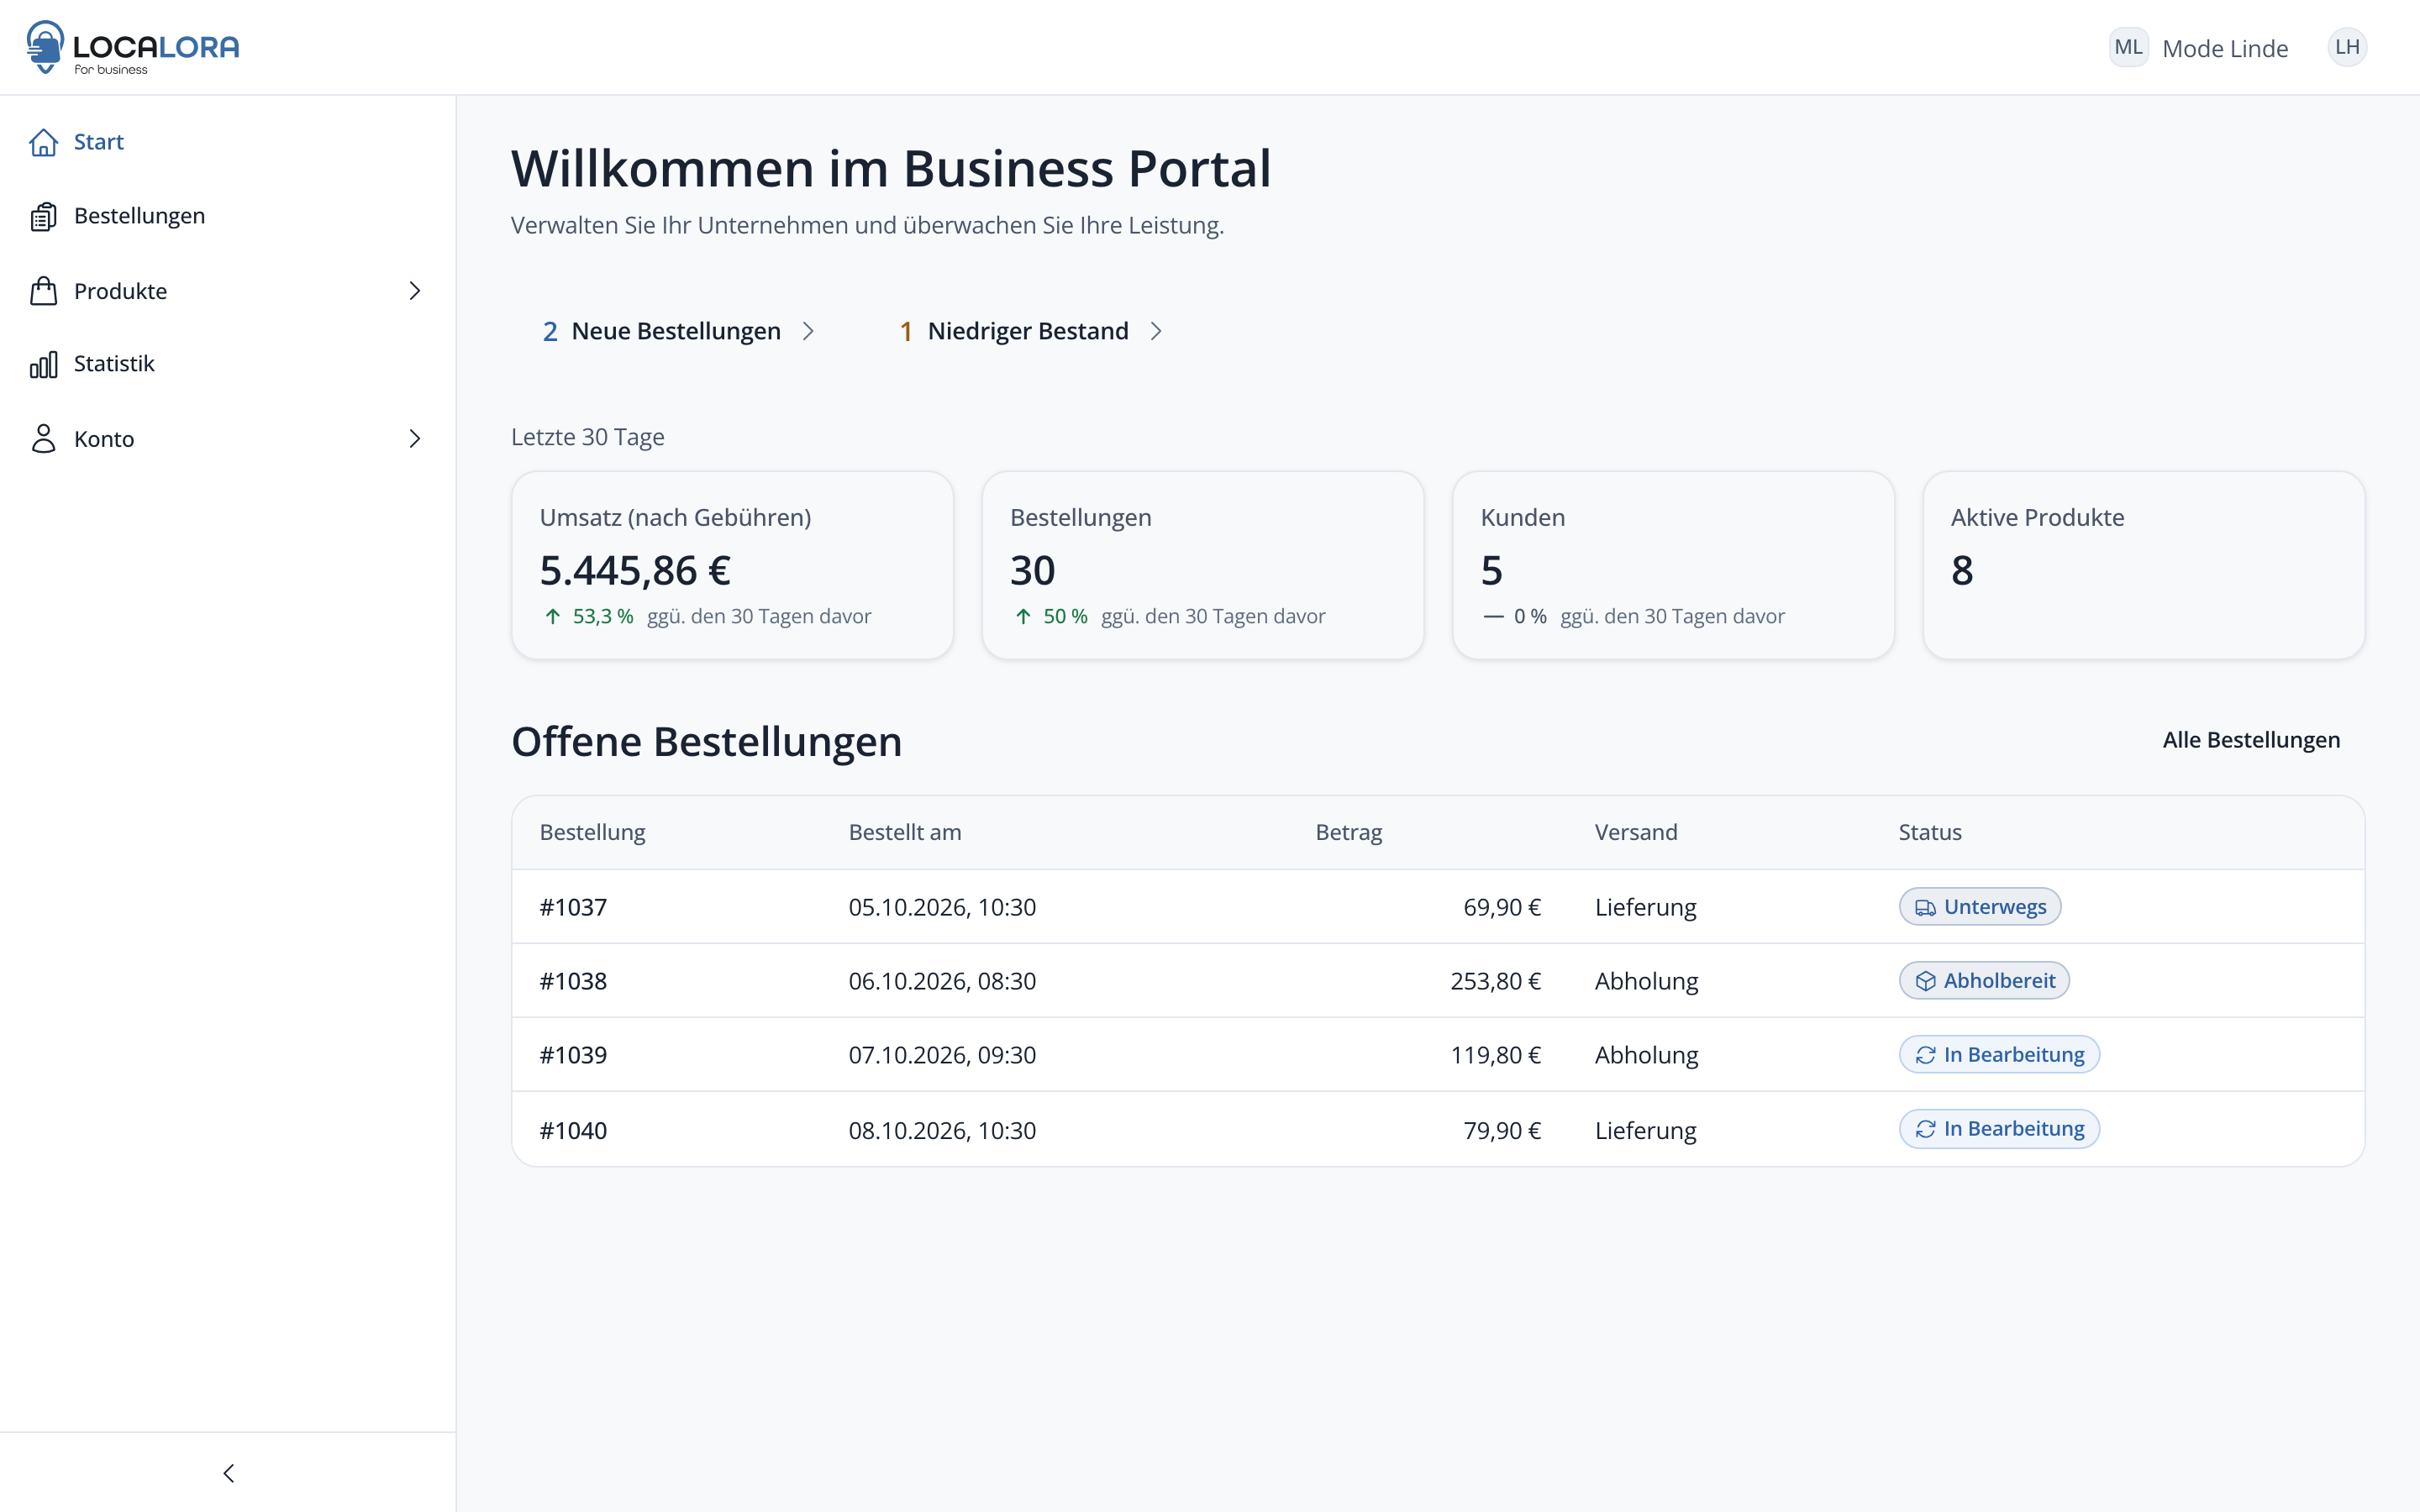Viewport: 2420px width, 1512px height.
Task: Click the Bestellungen stats card showing 30
Action: [1203, 565]
